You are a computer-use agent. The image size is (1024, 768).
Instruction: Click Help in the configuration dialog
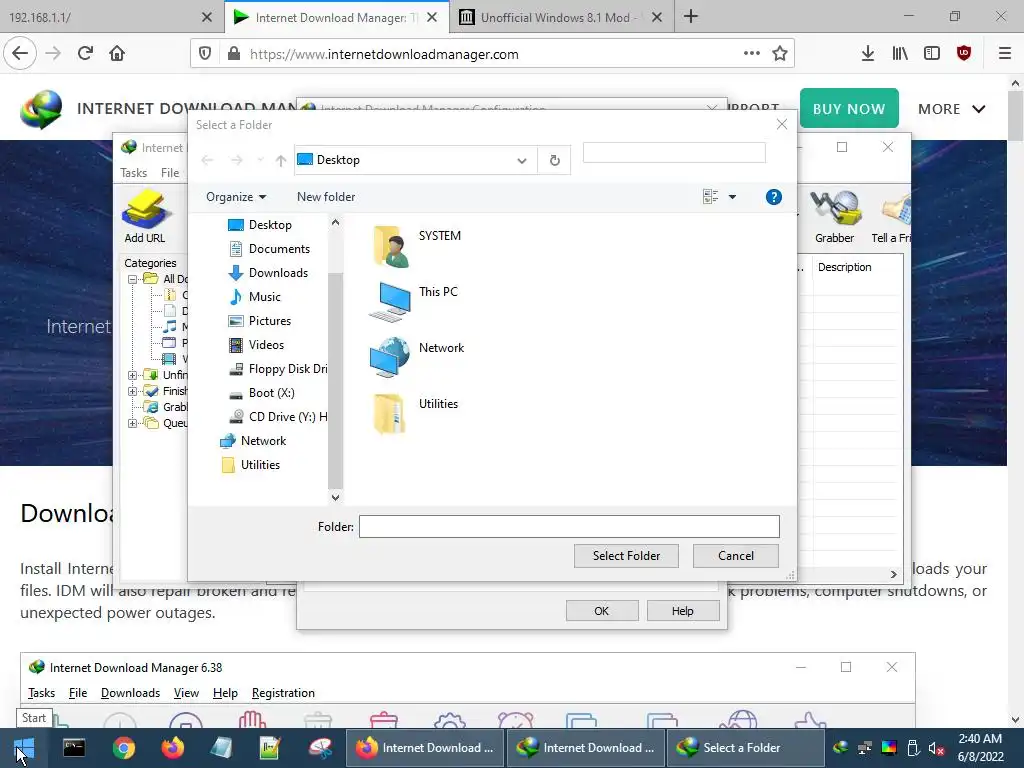coord(682,611)
